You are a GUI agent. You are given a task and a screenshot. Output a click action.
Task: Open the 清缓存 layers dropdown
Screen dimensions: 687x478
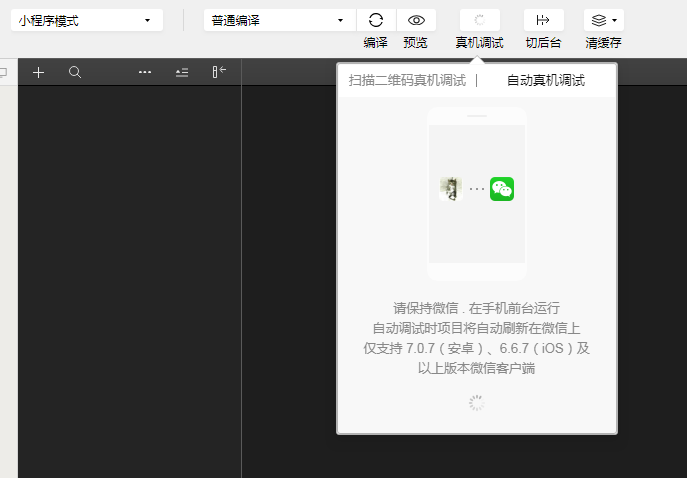click(604, 20)
